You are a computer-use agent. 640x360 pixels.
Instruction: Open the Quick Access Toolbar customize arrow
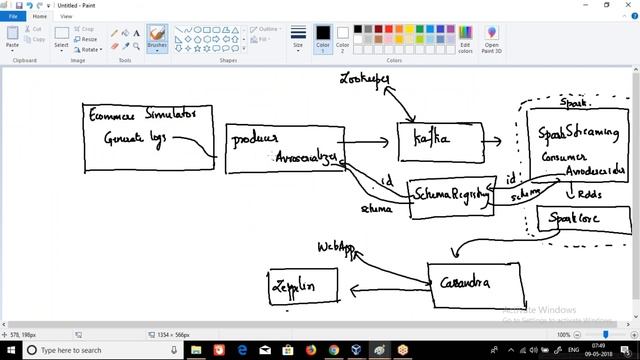[x=49, y=5]
